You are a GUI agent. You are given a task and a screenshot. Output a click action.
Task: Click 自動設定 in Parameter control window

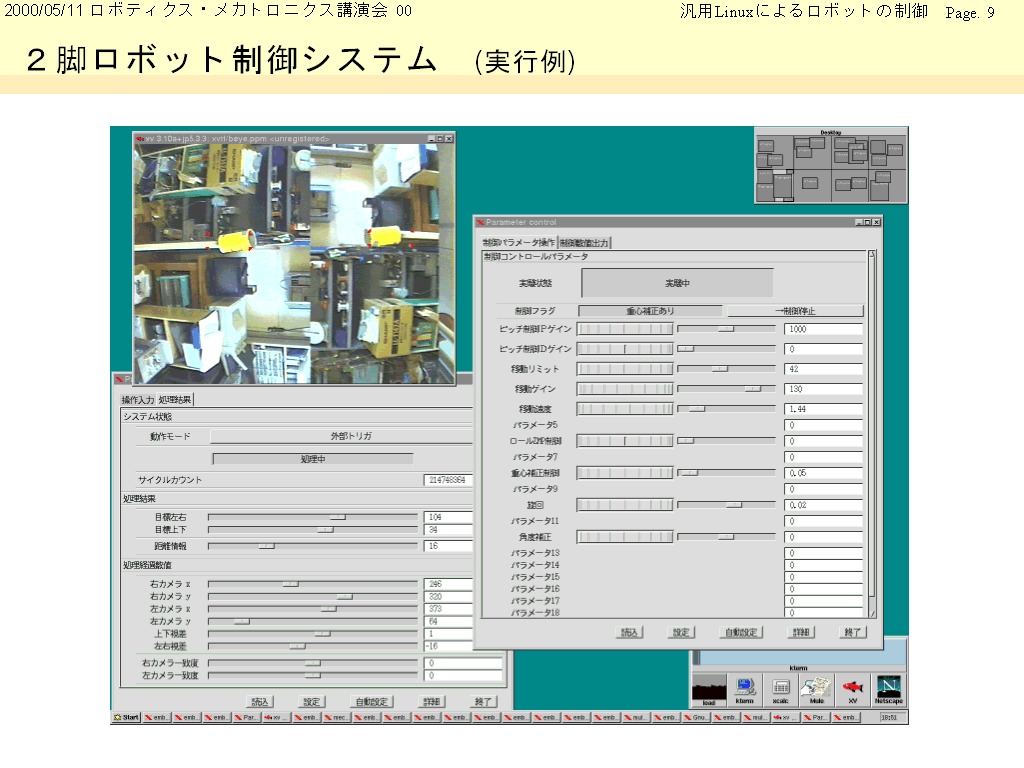[x=741, y=632]
